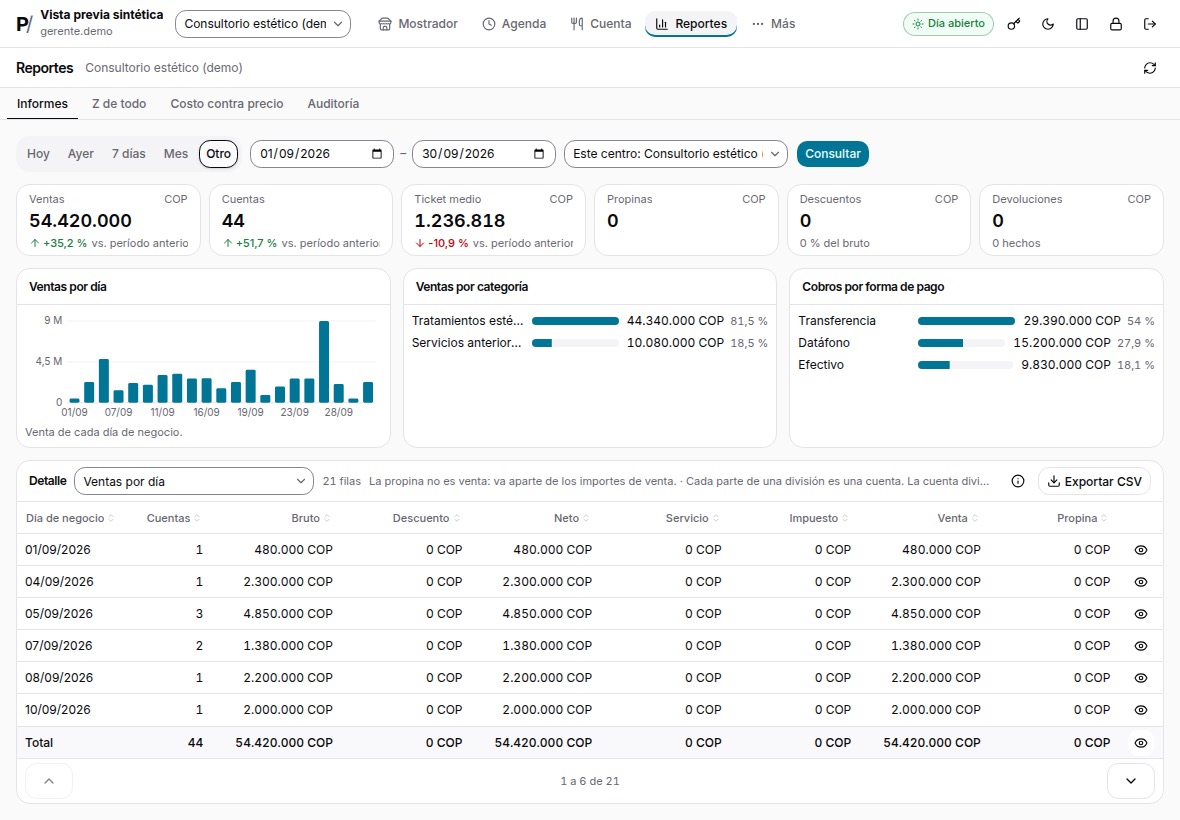1180x820 pixels.
Task: Sort by Servicio column header
Action: tap(692, 518)
